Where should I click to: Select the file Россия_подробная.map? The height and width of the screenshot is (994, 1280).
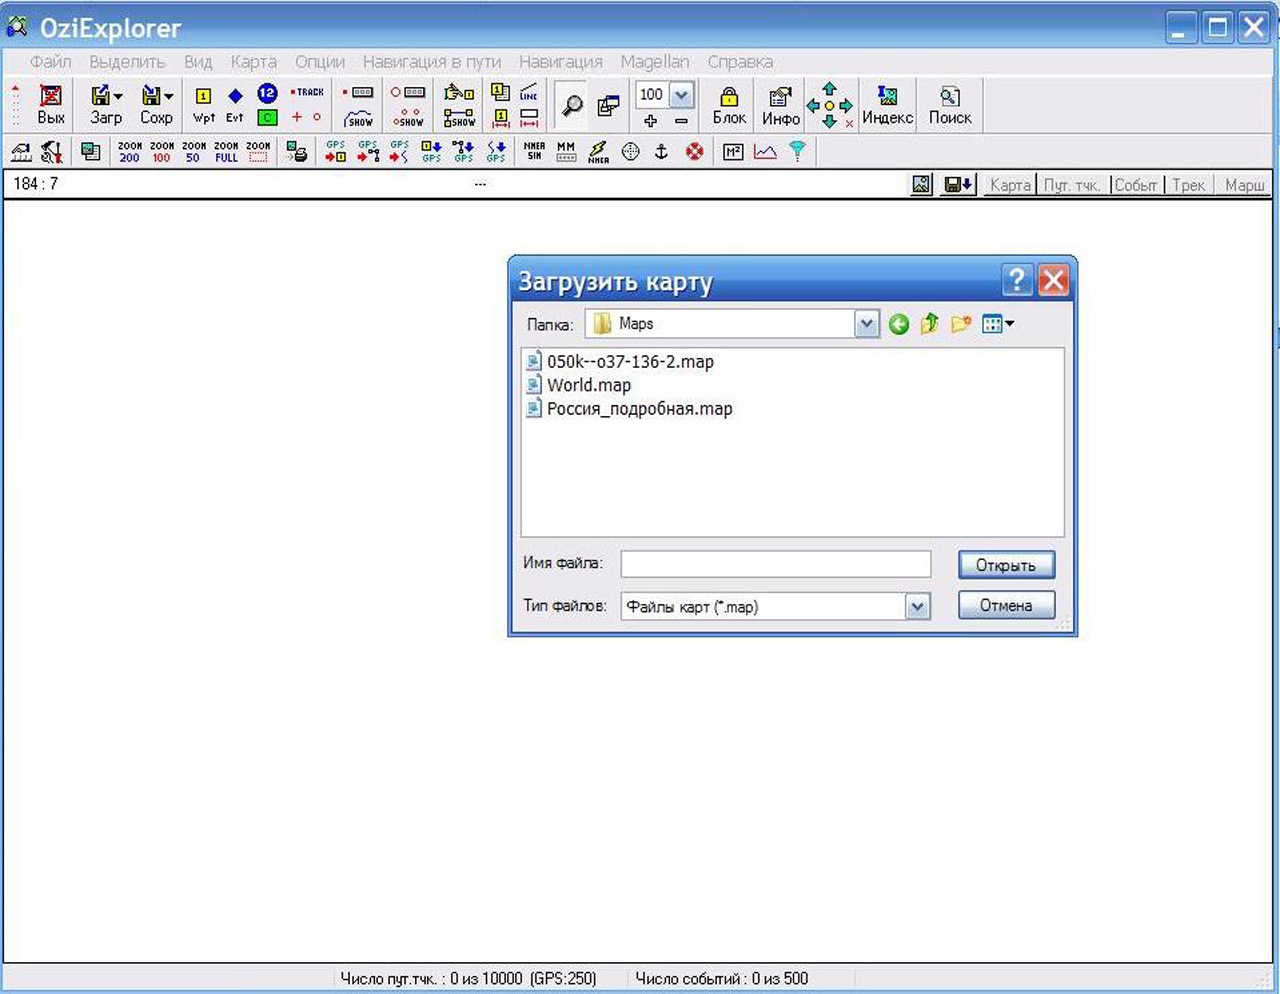click(x=630, y=409)
